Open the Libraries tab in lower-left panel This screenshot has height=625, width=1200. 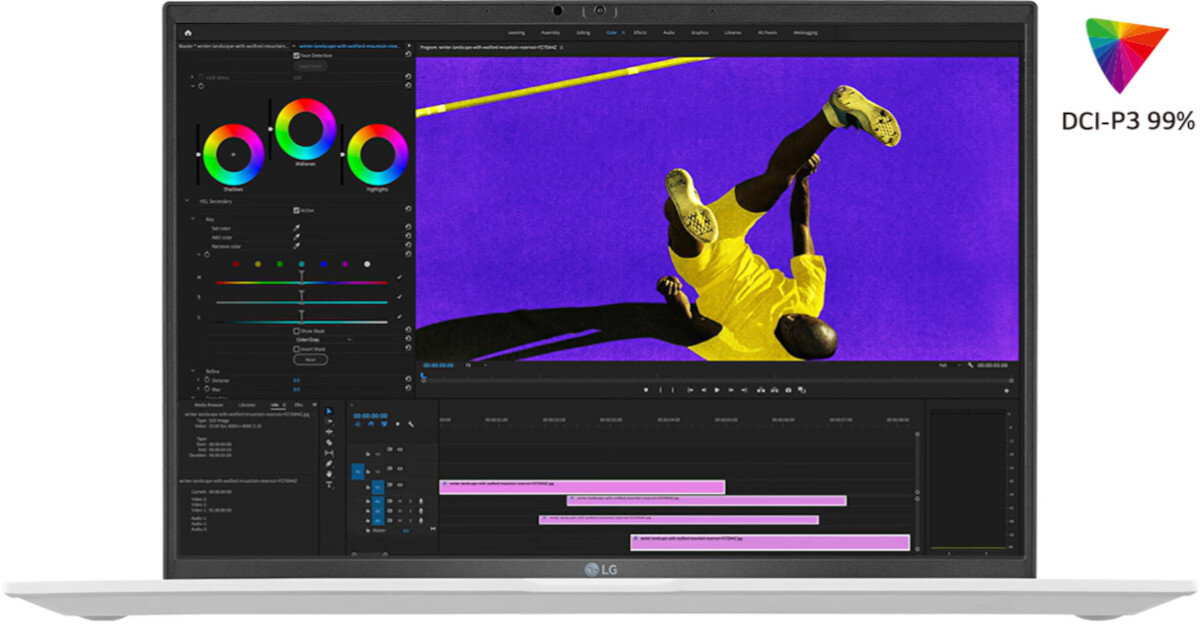pyautogui.click(x=247, y=404)
